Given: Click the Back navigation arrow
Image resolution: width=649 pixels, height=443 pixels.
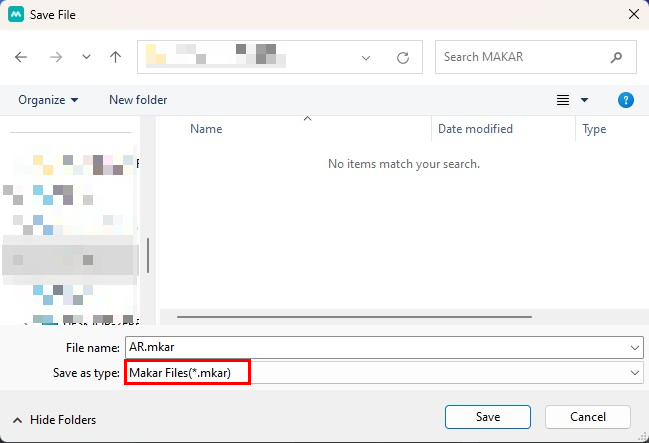Looking at the screenshot, I should [x=21, y=57].
